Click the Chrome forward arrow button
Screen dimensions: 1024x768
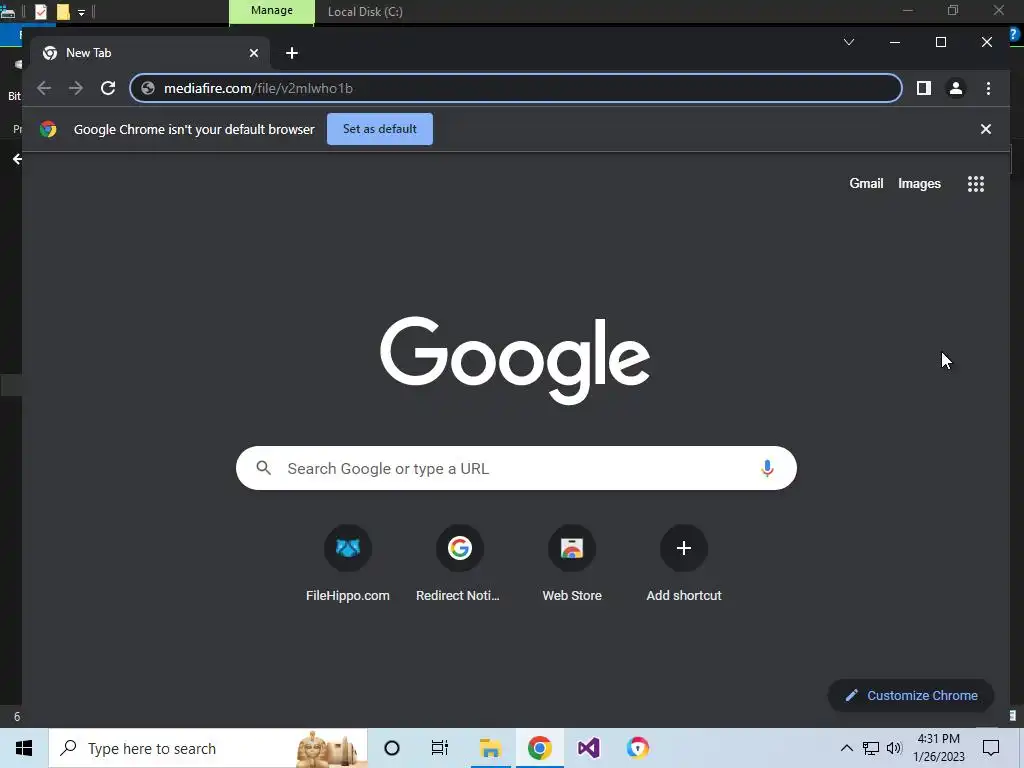coord(76,88)
